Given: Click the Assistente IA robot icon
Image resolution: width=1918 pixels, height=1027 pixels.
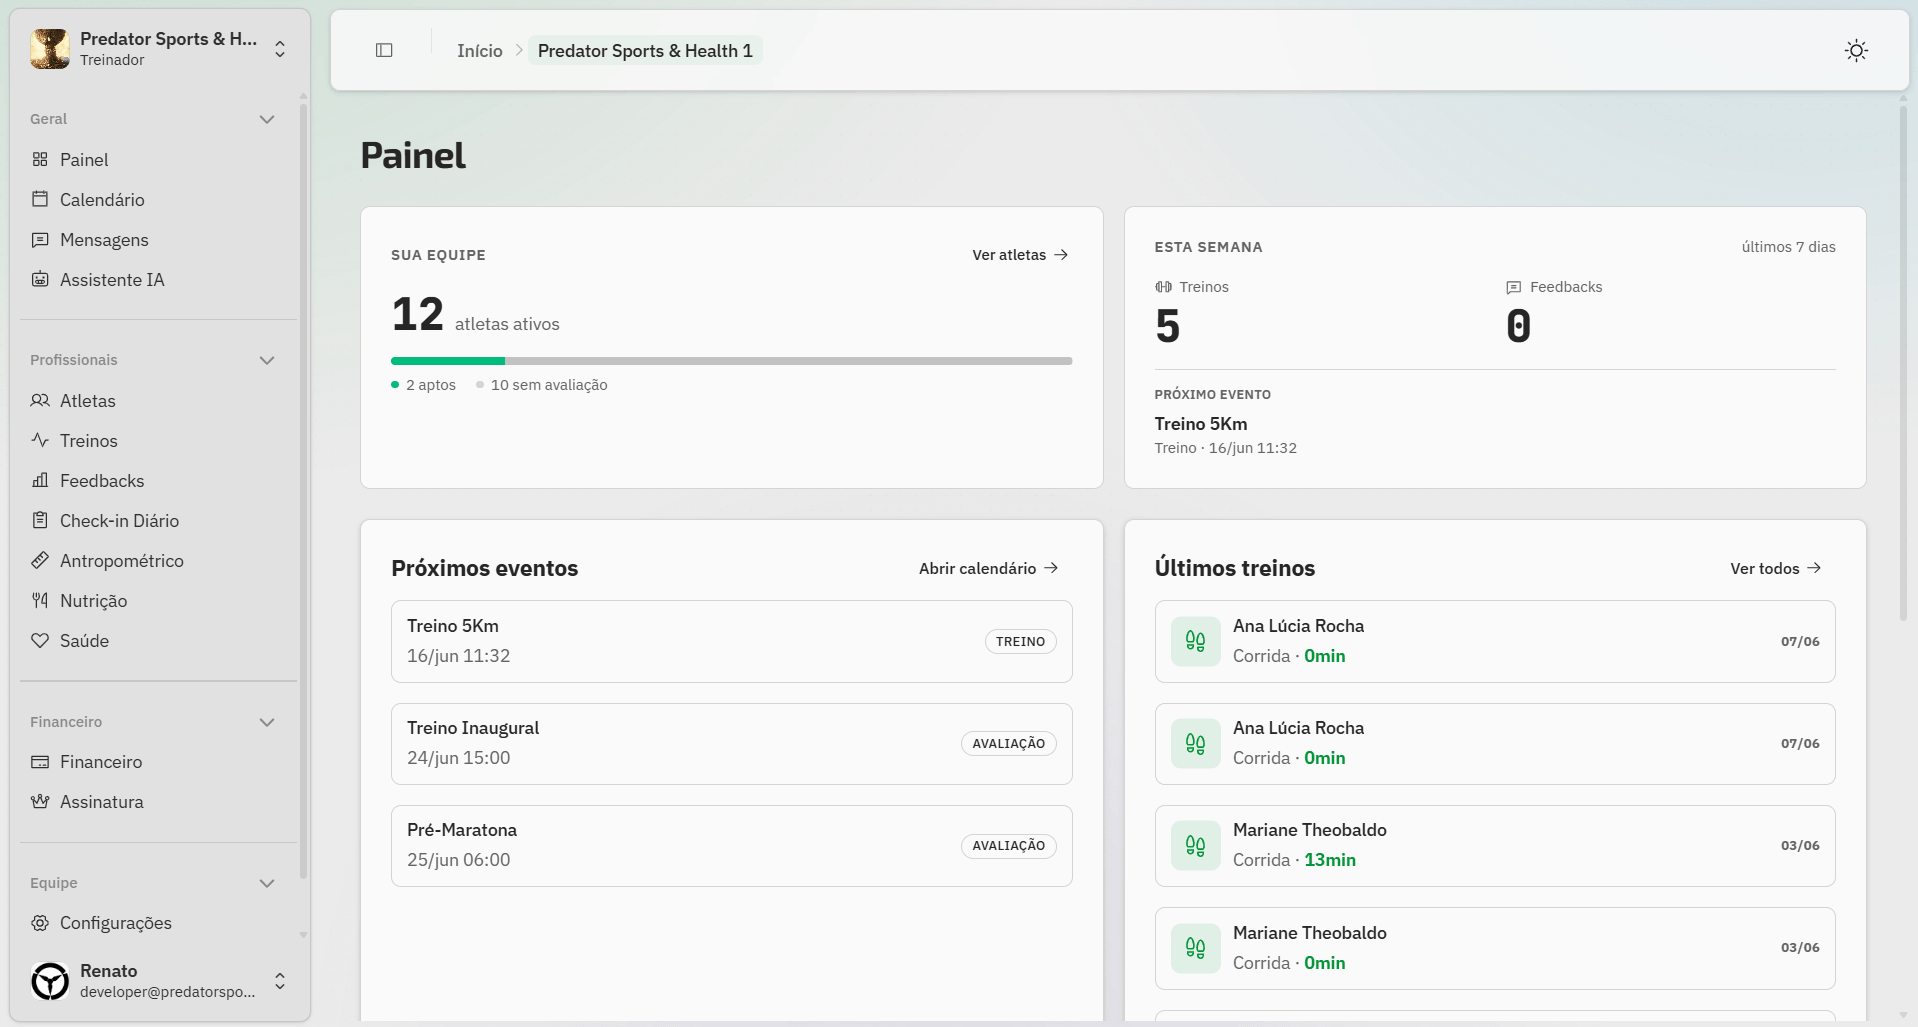Looking at the screenshot, I should click(x=40, y=279).
